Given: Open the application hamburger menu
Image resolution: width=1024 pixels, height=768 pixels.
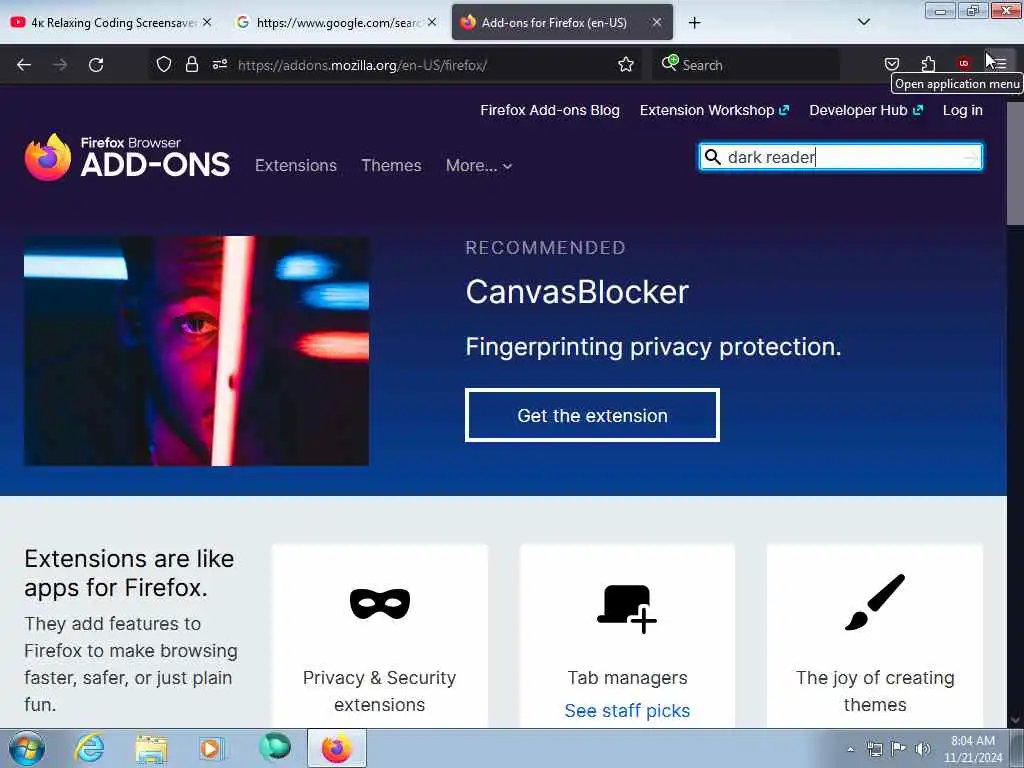Looking at the screenshot, I should click(x=999, y=63).
